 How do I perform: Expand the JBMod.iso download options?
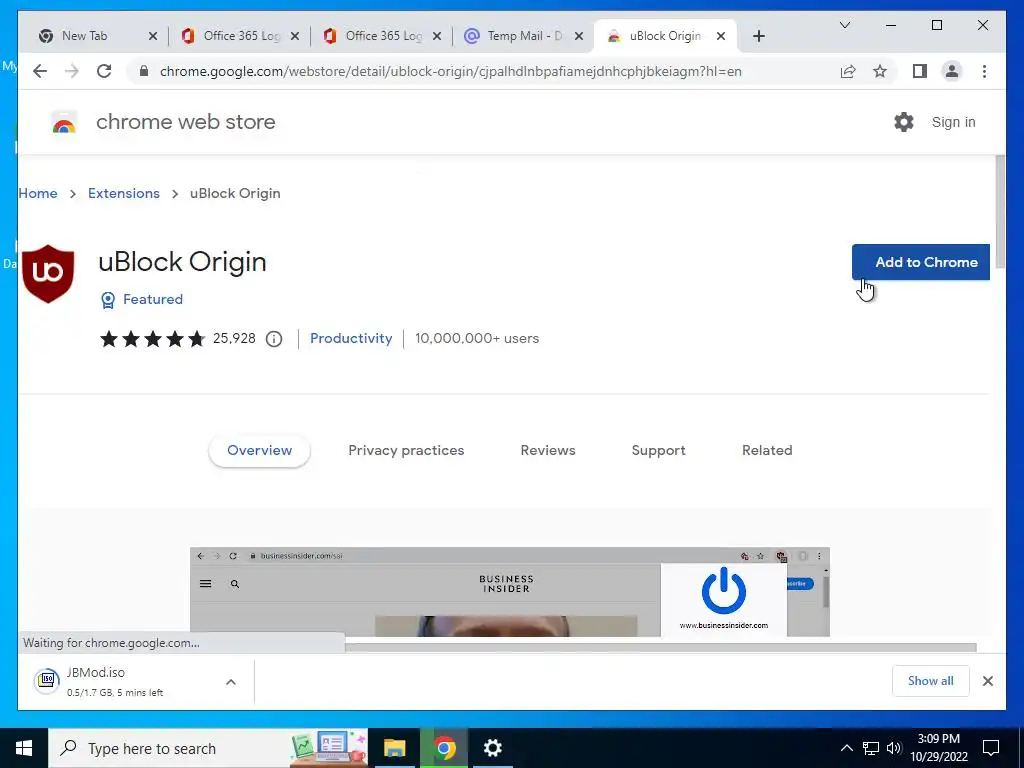231,681
